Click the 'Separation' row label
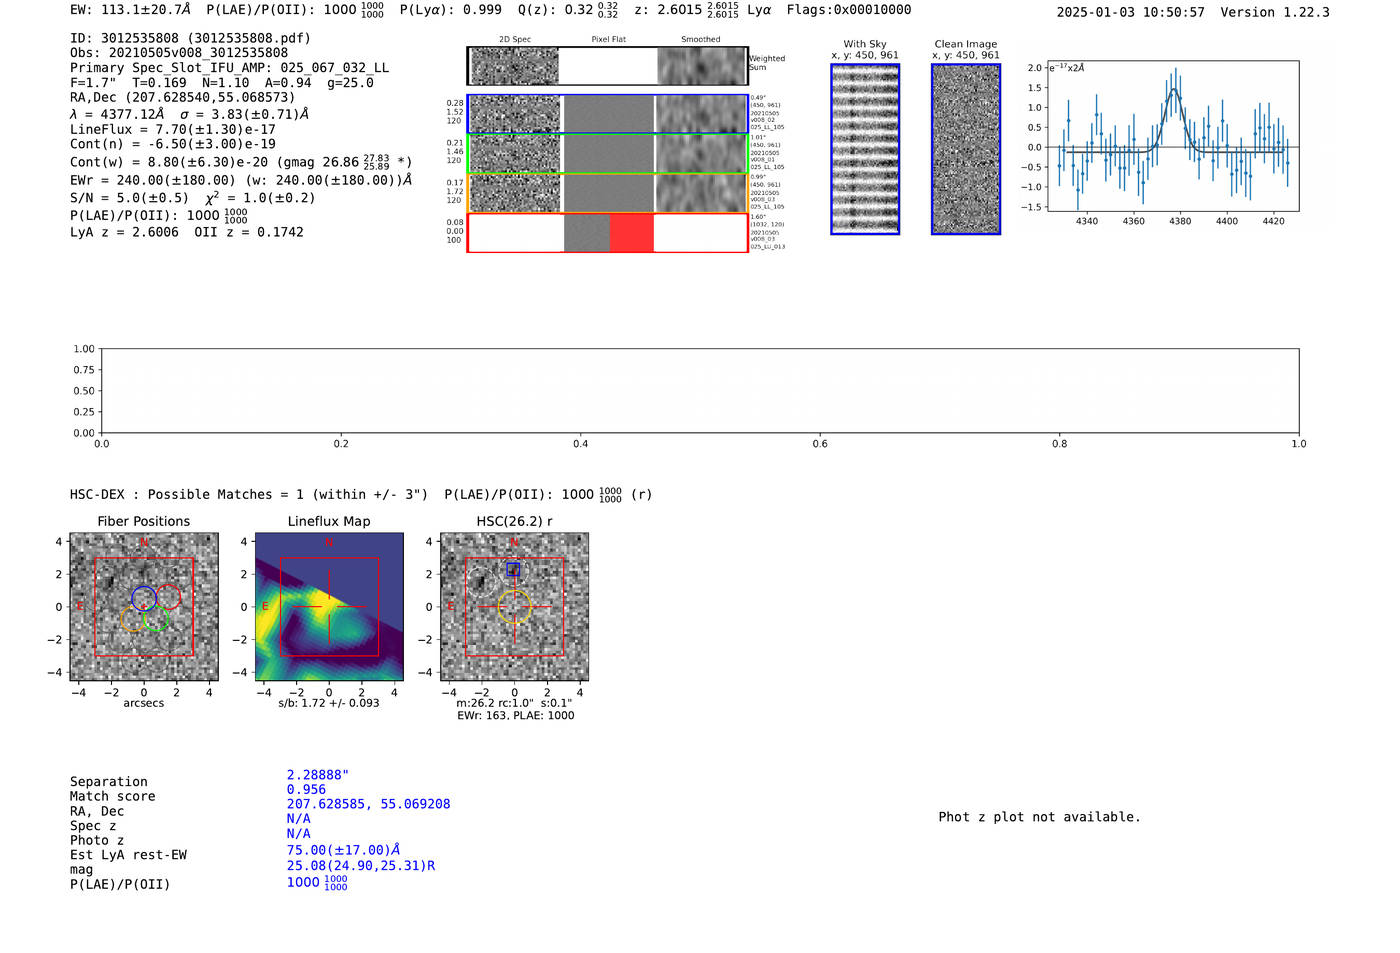 (x=109, y=782)
